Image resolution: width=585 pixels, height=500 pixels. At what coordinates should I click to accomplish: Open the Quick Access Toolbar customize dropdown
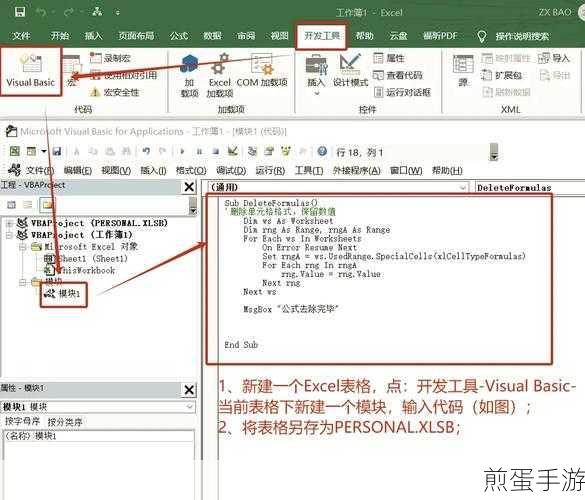[x=118, y=13]
